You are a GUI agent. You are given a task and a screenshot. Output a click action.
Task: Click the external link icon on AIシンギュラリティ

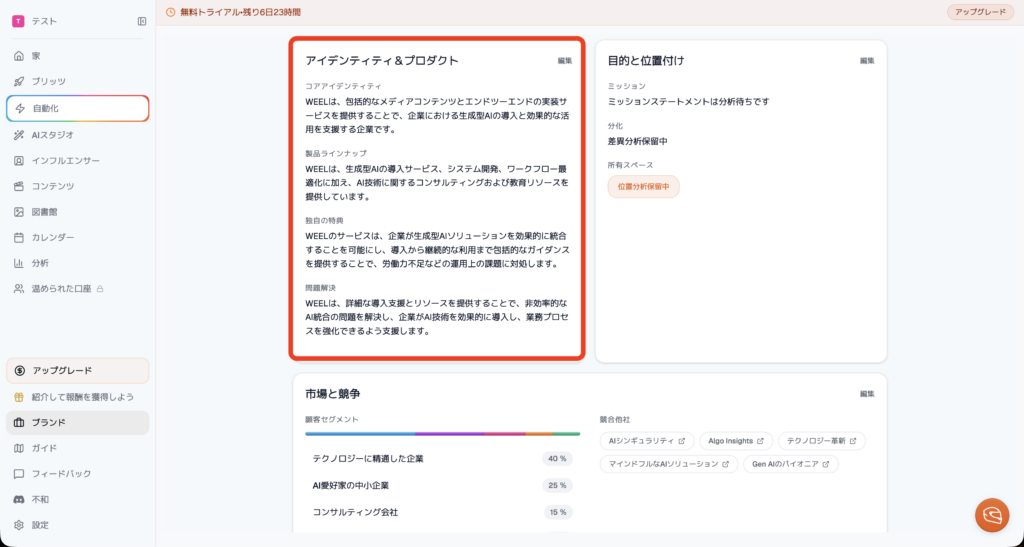coord(682,441)
